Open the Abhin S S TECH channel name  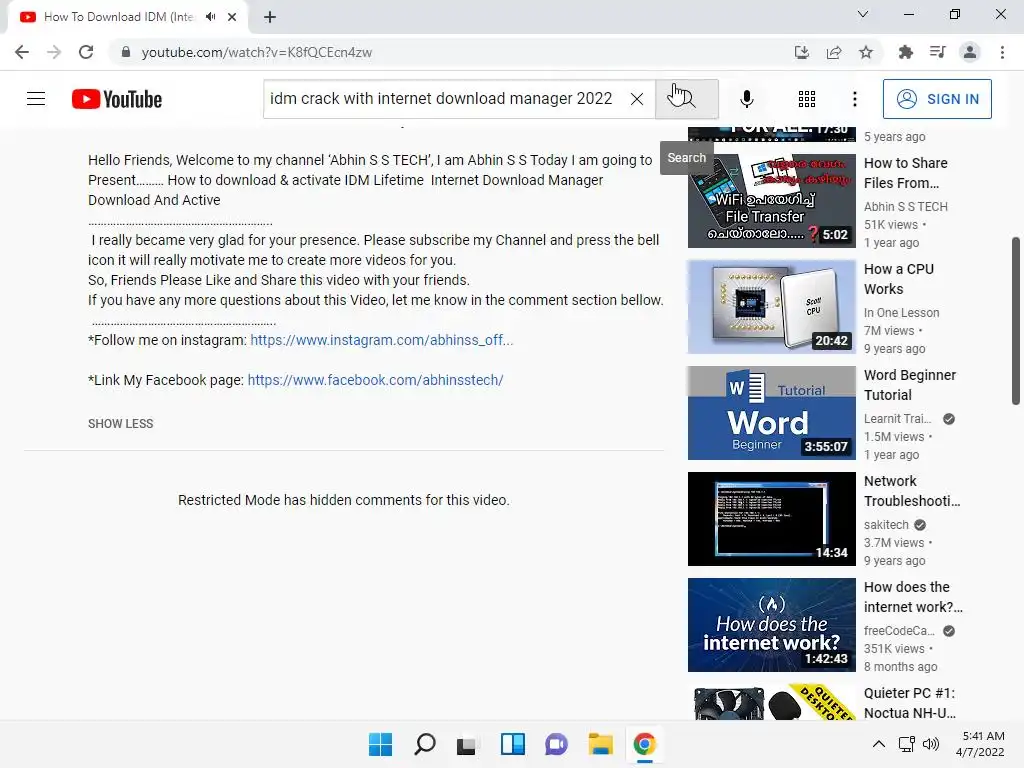tap(906, 207)
